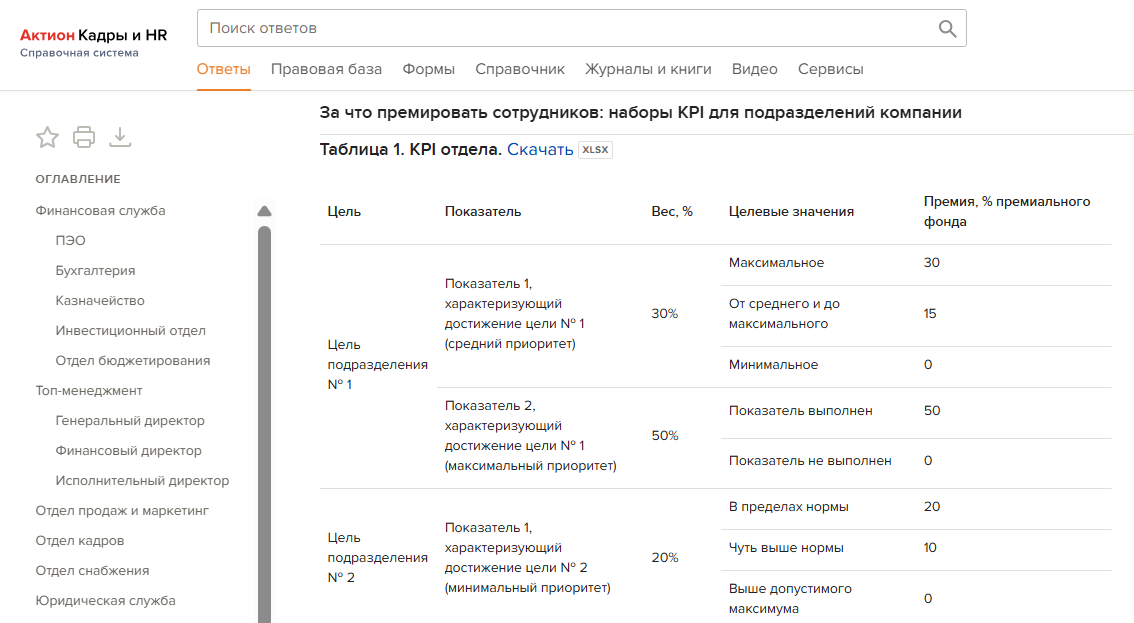The width and height of the screenshot is (1134, 623).
Task: Click Выше допустимого максимума cell
Action: 790,598
